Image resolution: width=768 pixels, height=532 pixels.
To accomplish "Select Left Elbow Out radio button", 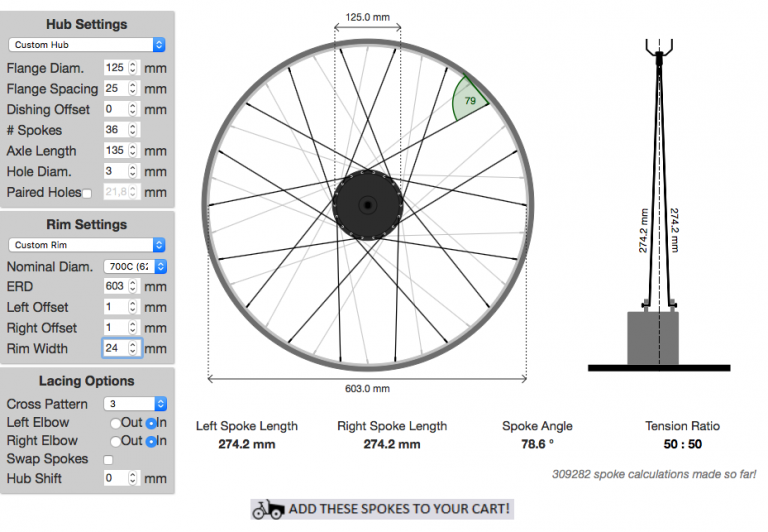I will [x=115, y=423].
